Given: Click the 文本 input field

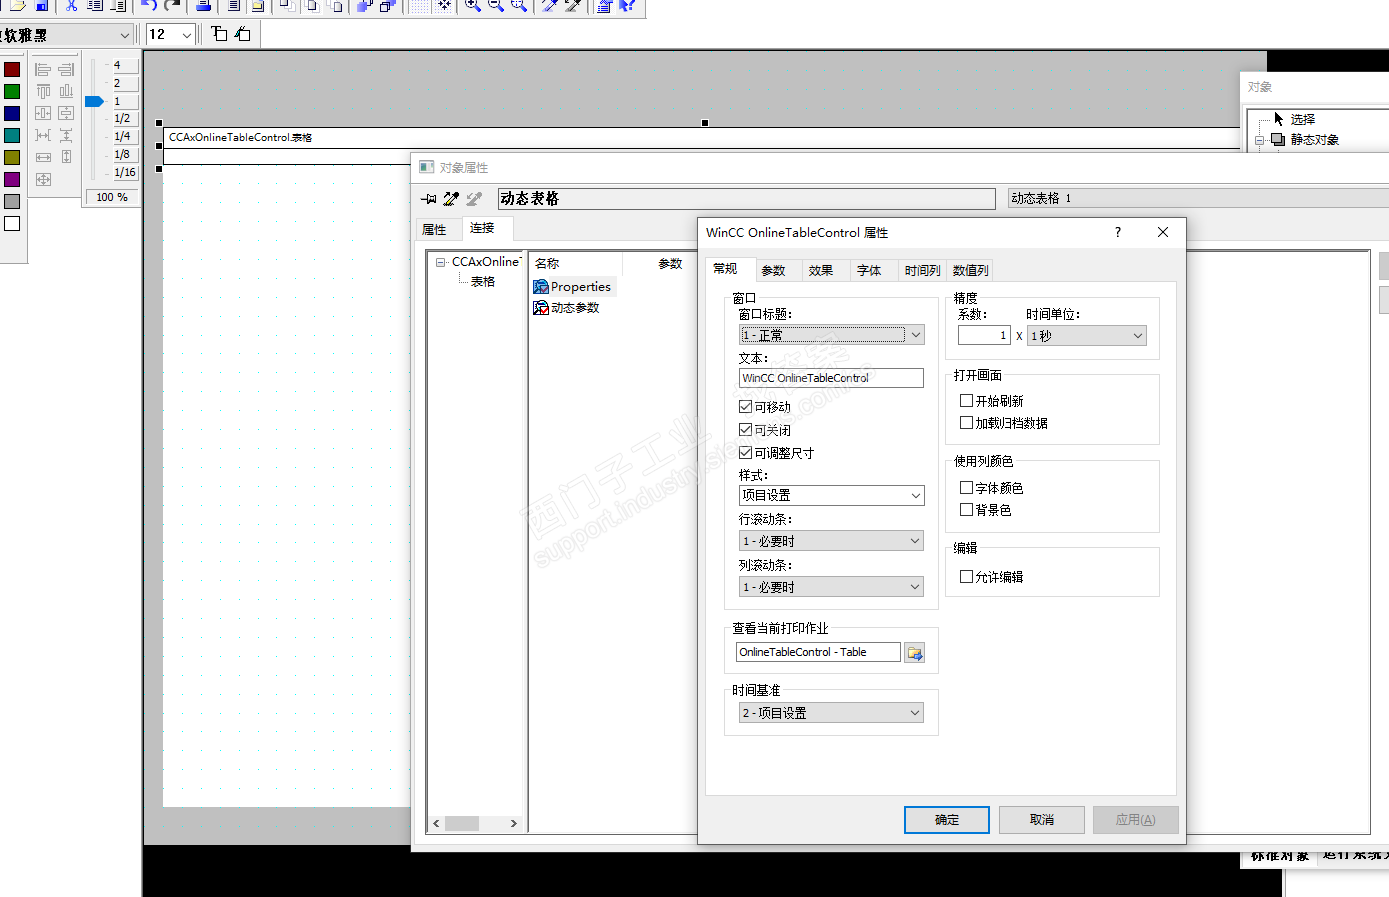Looking at the screenshot, I should click(x=831, y=378).
